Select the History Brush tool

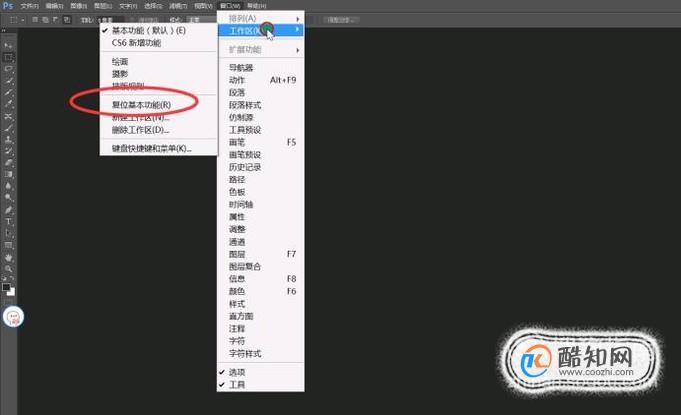pos(8,152)
